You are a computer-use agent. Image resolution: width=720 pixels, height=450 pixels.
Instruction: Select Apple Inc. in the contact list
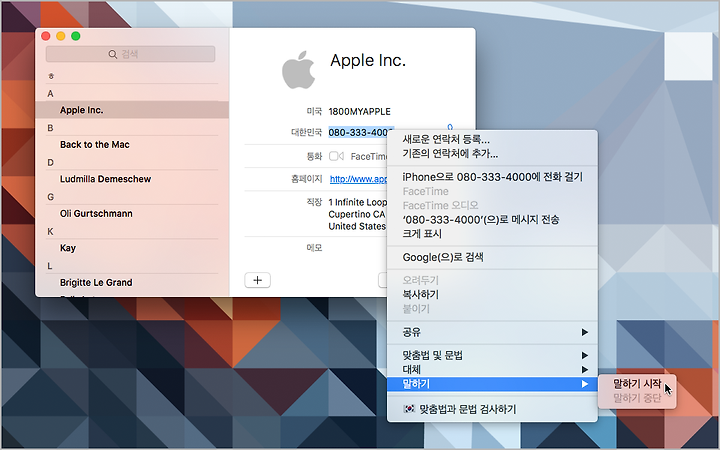[132, 110]
